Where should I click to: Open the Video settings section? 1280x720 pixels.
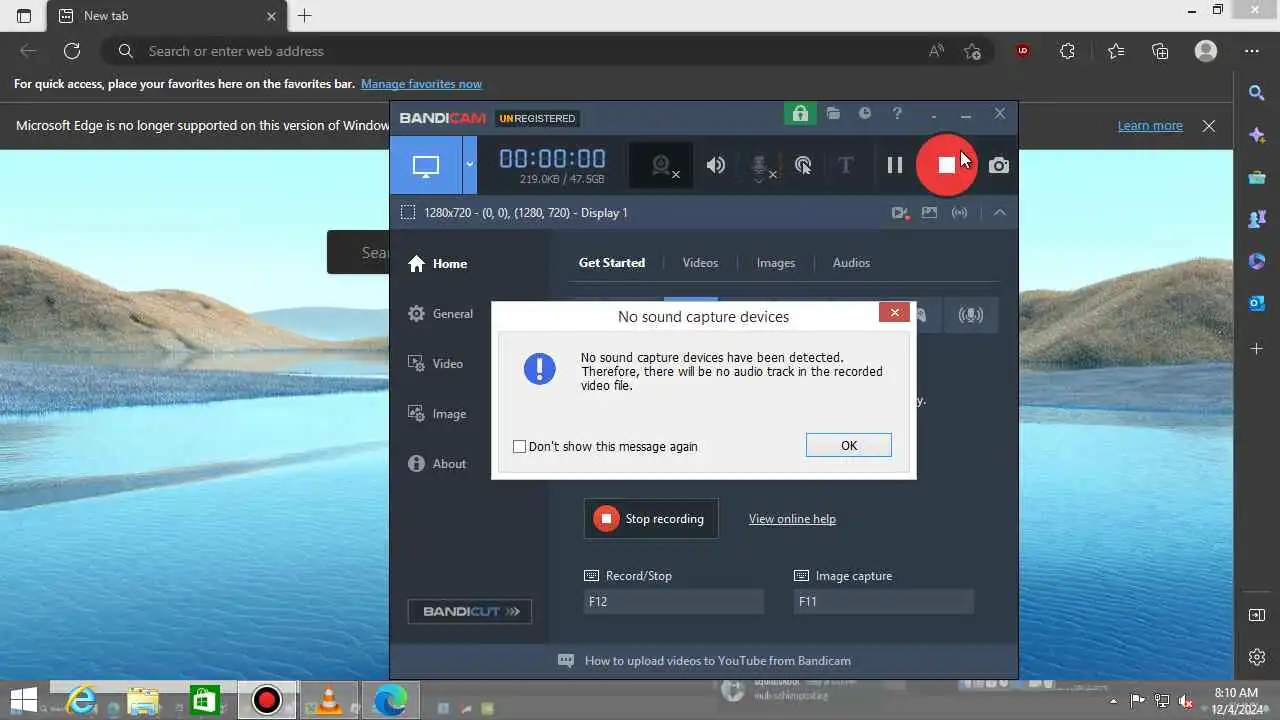click(435, 364)
